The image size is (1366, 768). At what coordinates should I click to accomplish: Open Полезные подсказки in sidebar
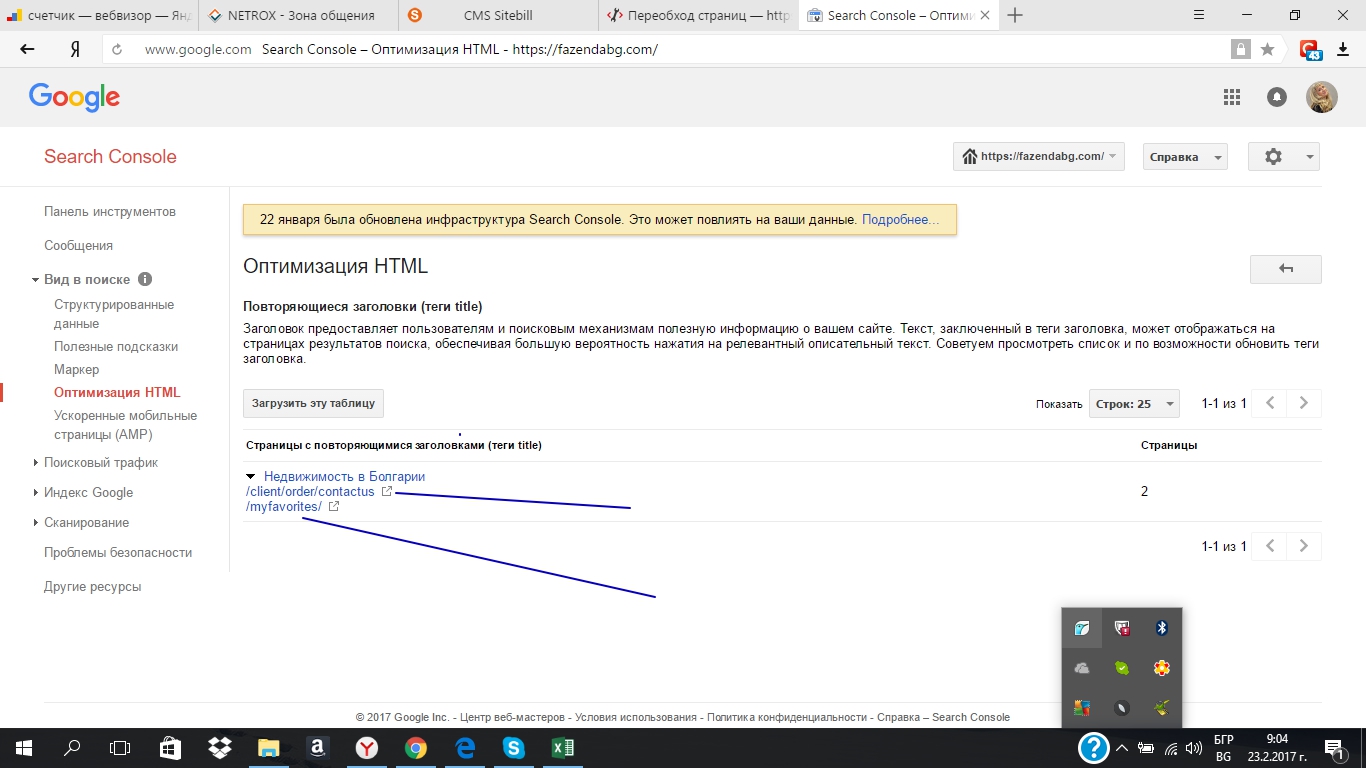coord(116,347)
